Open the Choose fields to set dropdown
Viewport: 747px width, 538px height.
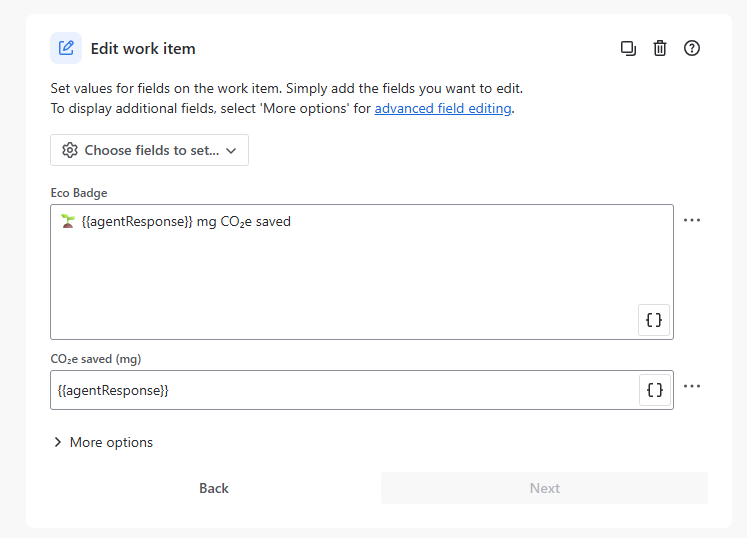pyautogui.click(x=150, y=150)
